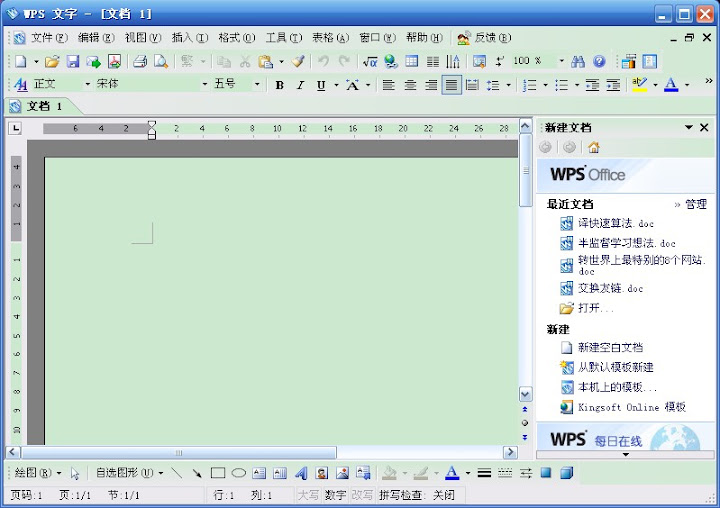Open the 编辑 menu
Screen dimensions: 720x508
click(96, 38)
